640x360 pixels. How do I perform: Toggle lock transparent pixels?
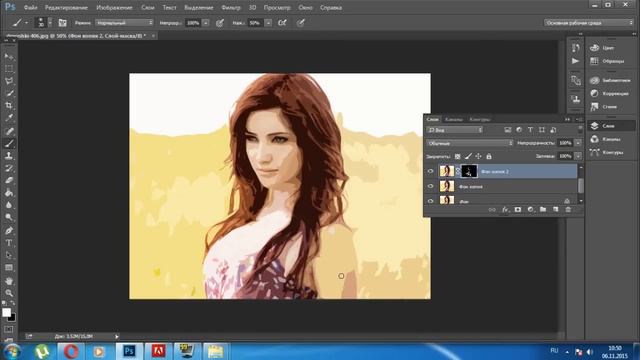[458, 156]
